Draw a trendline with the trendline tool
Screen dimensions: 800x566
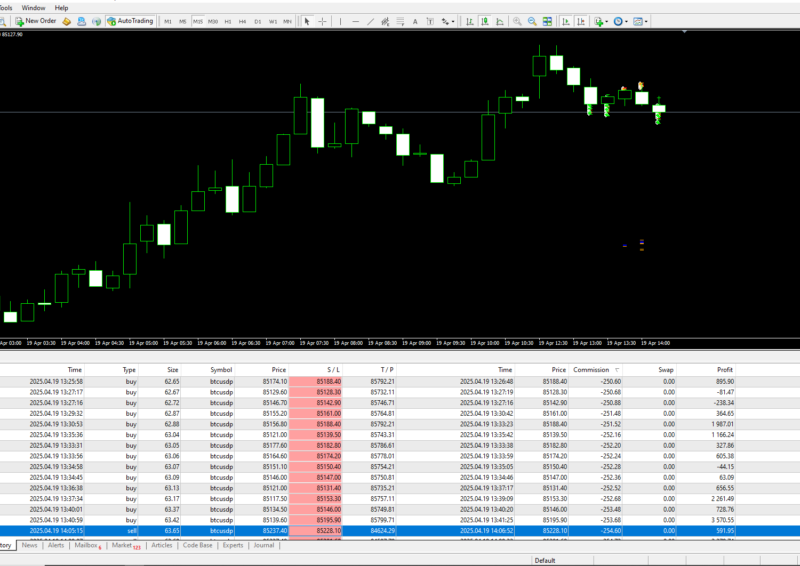pyautogui.click(x=371, y=20)
